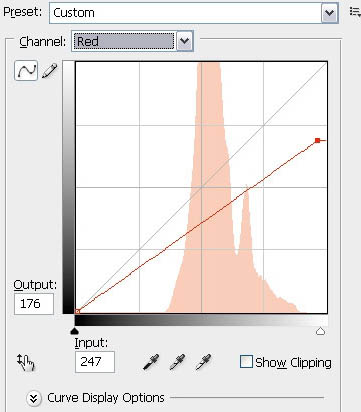361x412 pixels.
Task: Click the black point input slider
Action: [x=75, y=331]
